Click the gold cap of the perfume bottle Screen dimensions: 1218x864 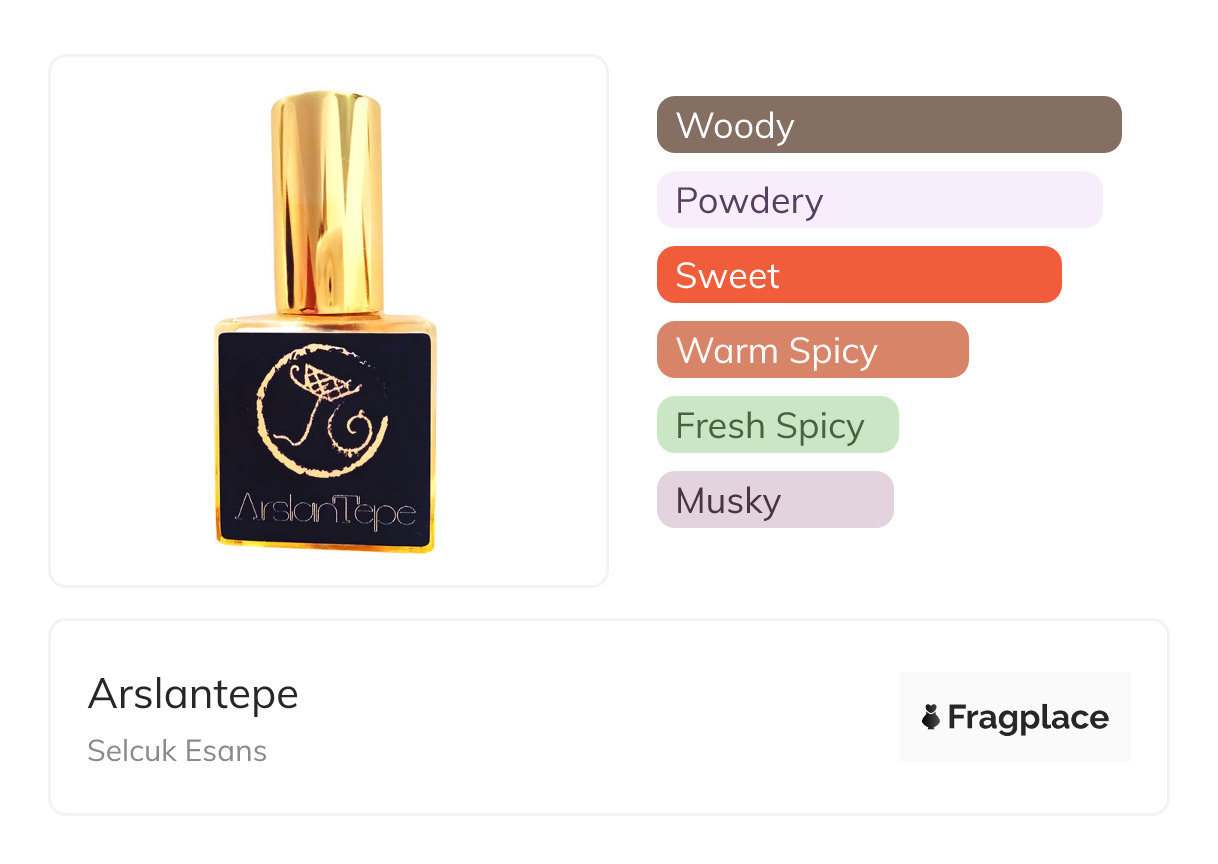[x=327, y=200]
